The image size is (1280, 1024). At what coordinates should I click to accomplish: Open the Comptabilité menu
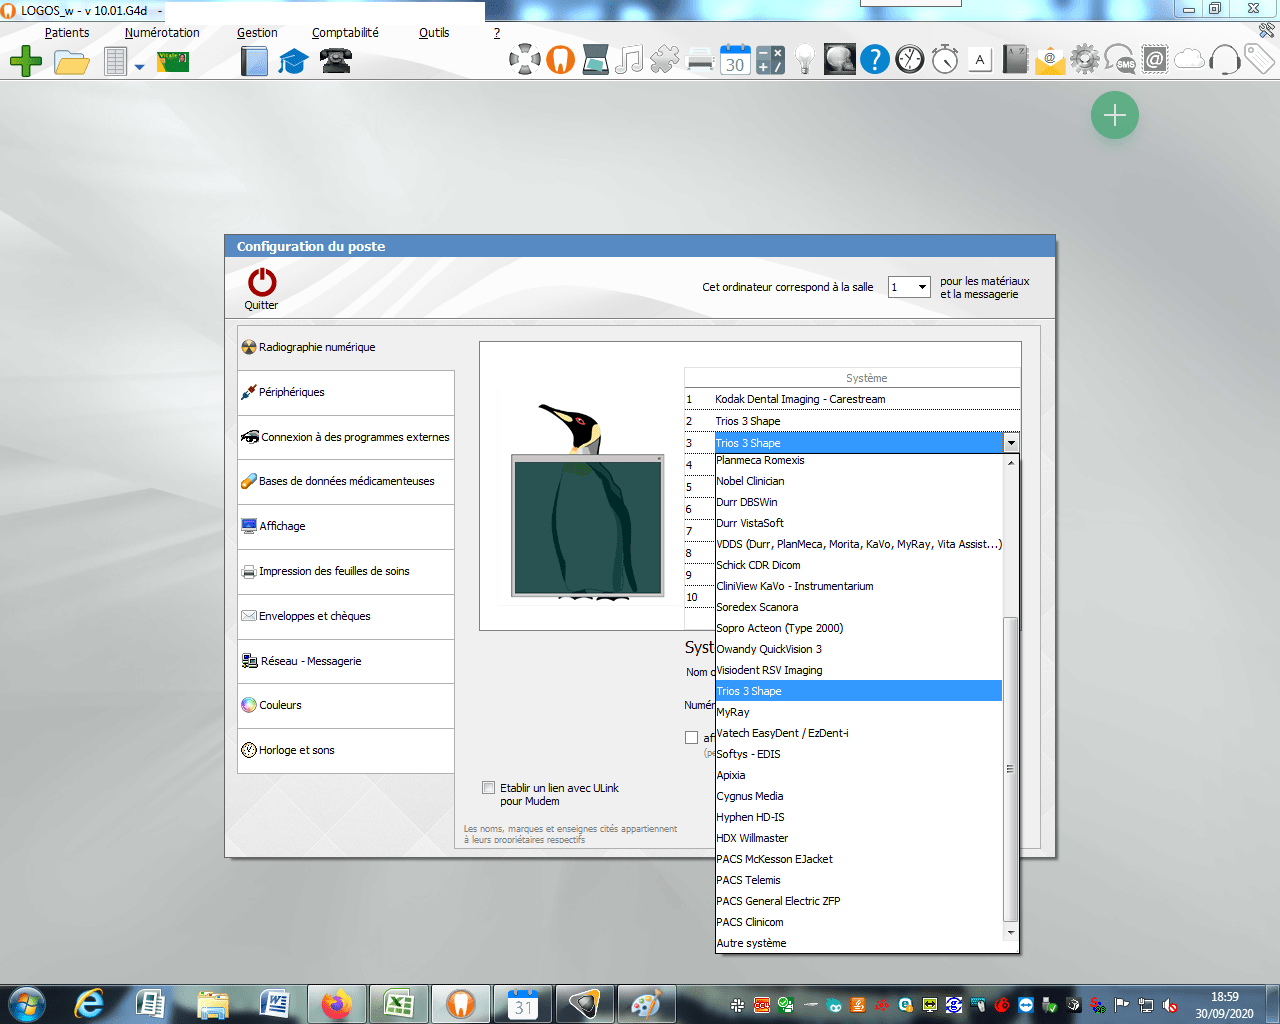tap(345, 33)
